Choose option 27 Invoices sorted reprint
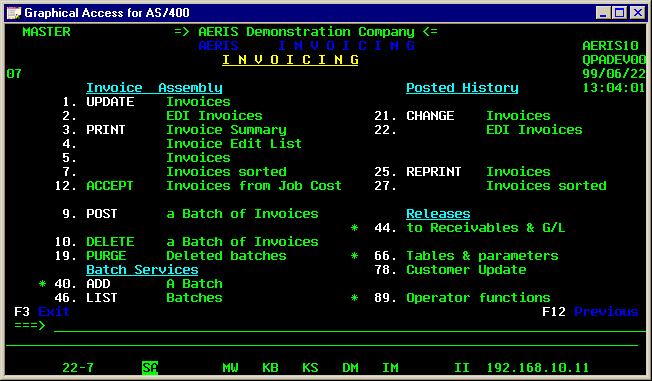 pyautogui.click(x=490, y=186)
